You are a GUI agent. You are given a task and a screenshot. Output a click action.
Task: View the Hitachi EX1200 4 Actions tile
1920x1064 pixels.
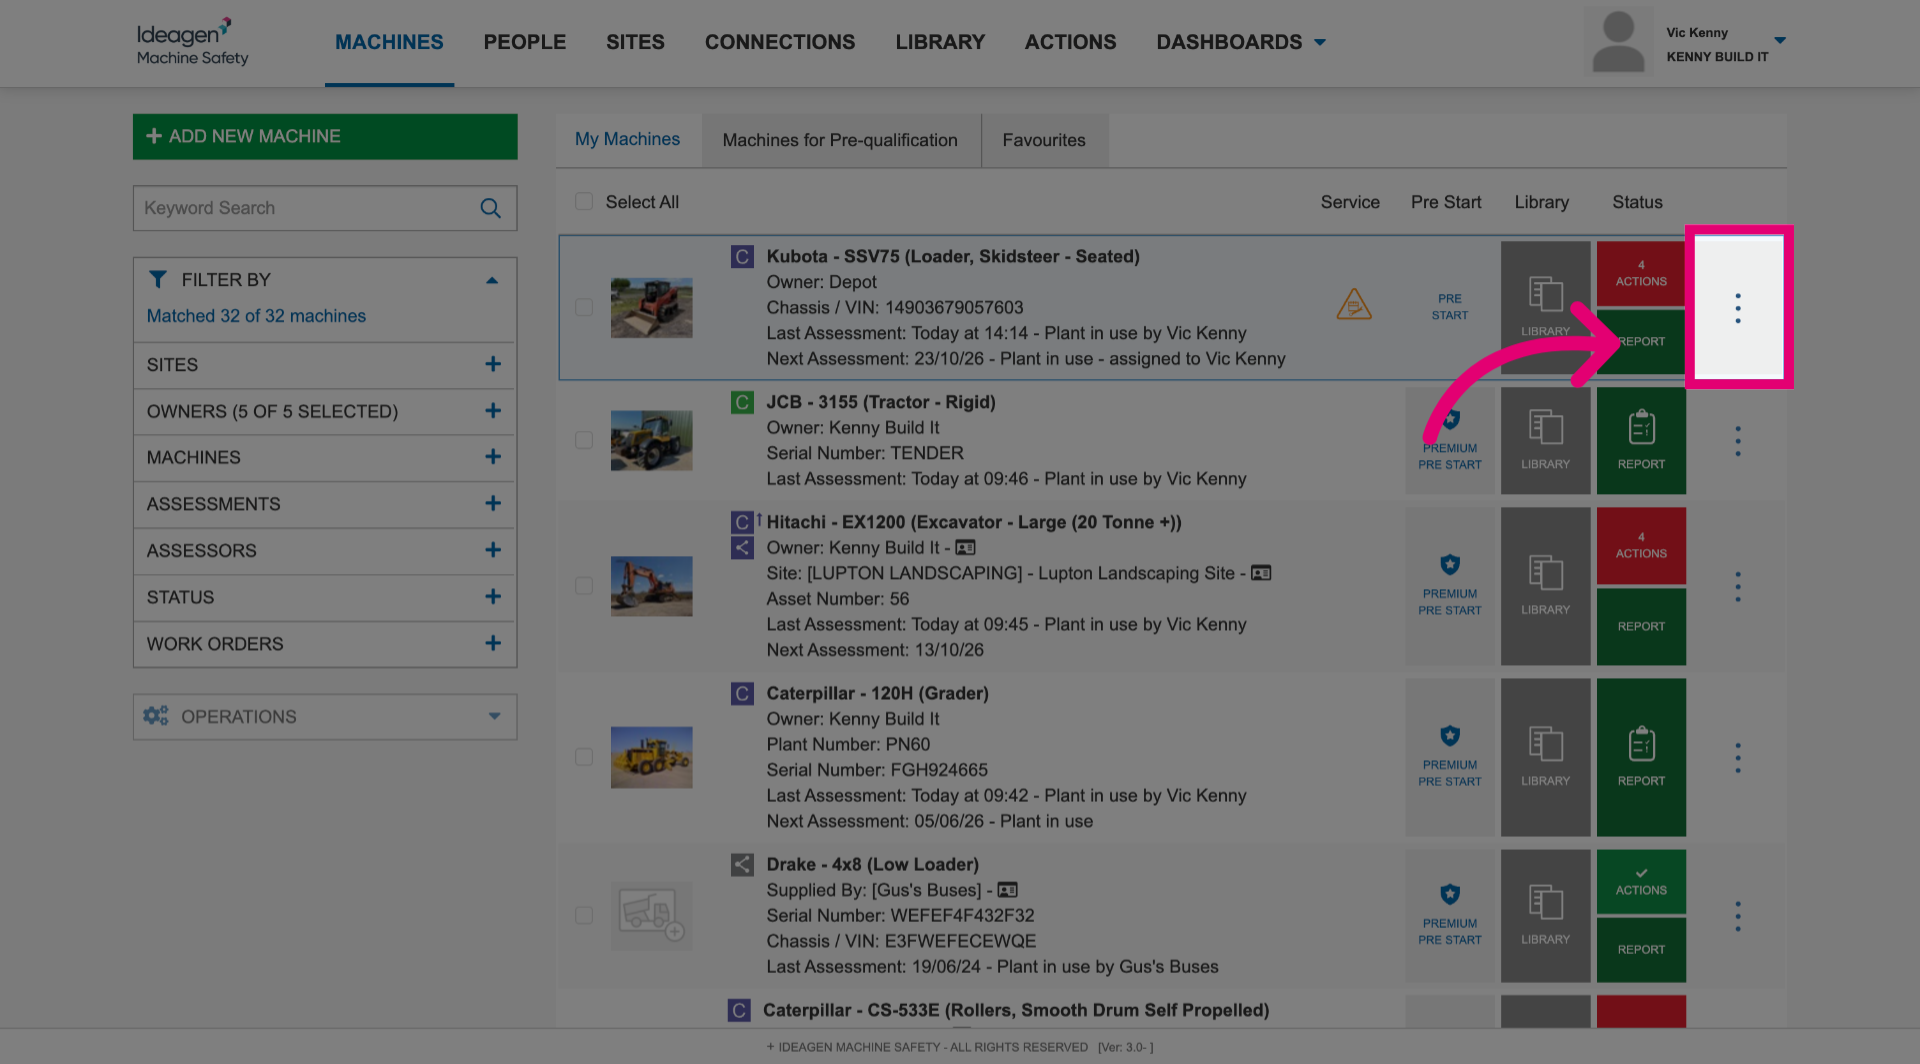click(1641, 545)
